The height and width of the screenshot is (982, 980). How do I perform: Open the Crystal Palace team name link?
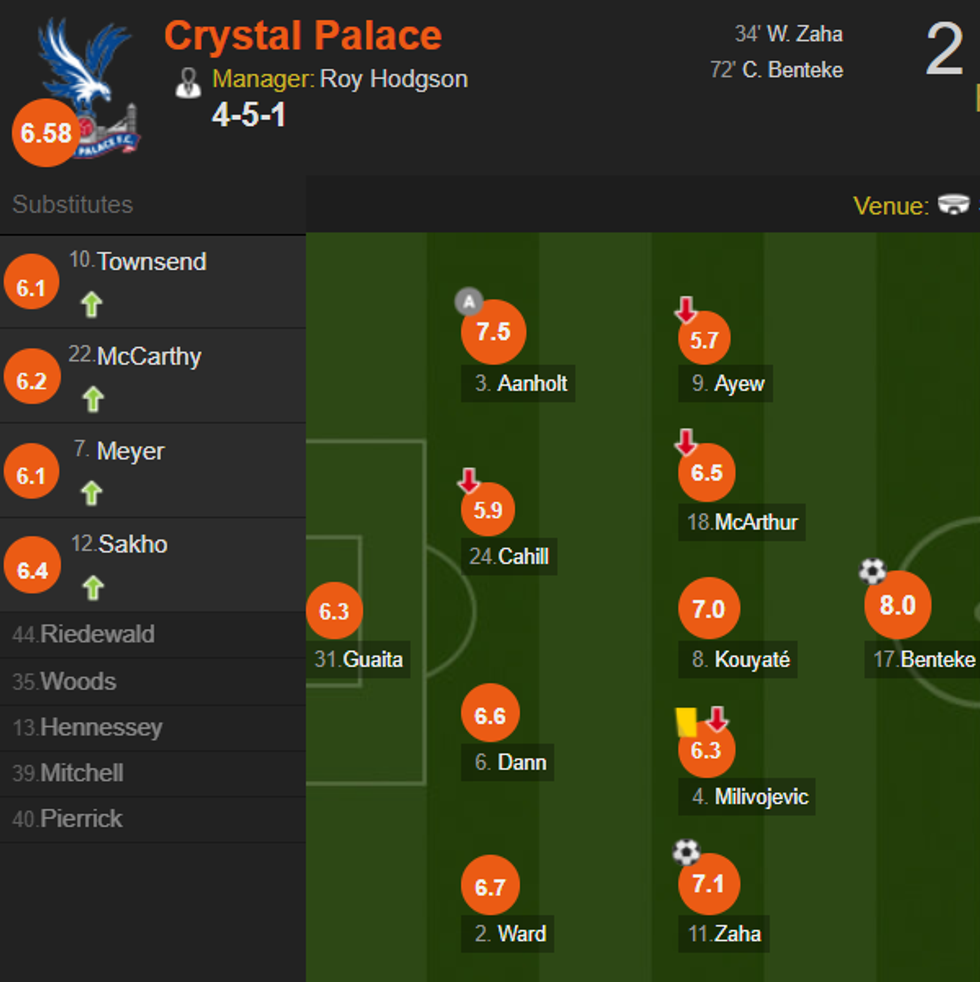(303, 36)
